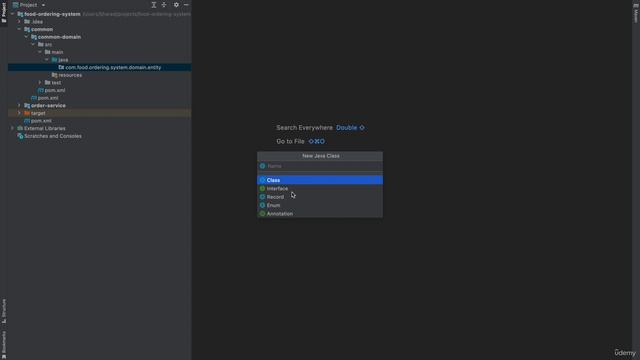Click the Search Everywhere hint text
The height and width of the screenshot is (360, 640).
click(304, 128)
